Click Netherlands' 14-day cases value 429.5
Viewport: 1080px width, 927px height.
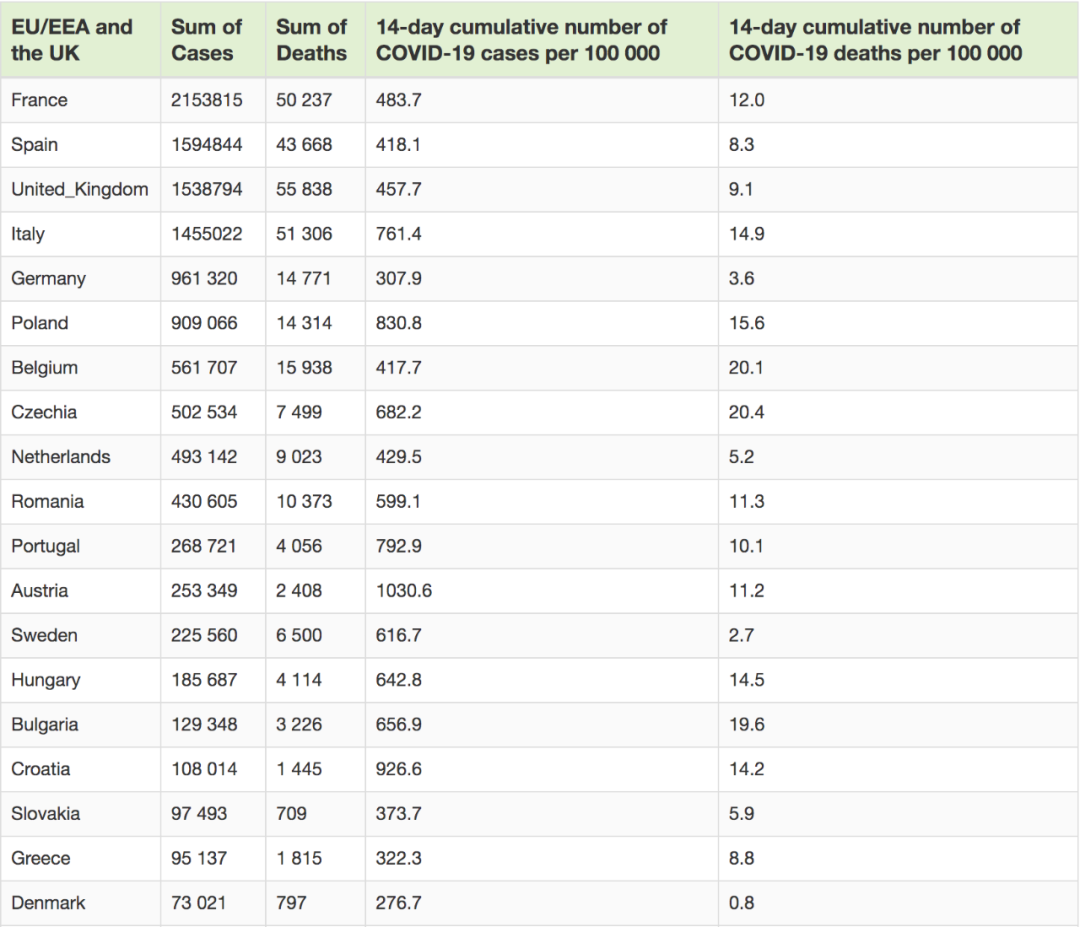398,457
